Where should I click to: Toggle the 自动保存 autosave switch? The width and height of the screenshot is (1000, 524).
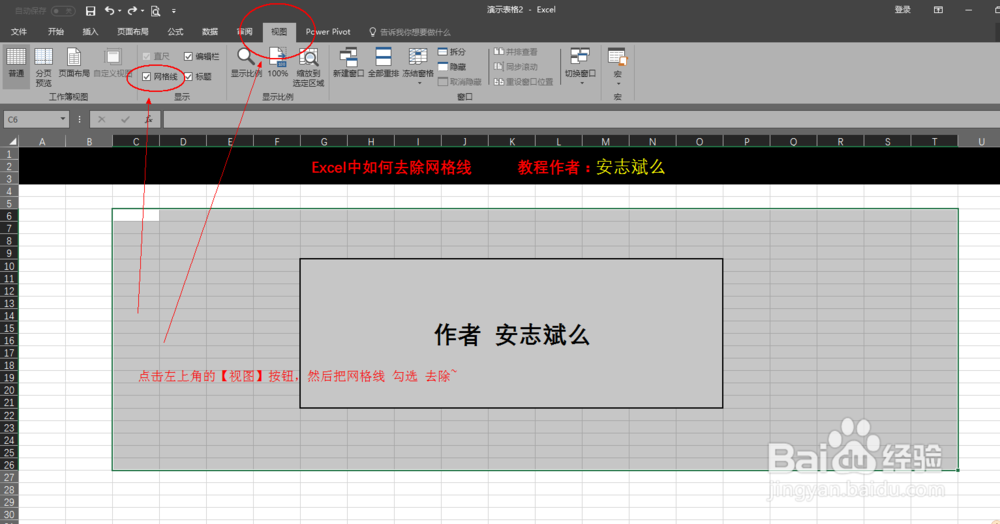click(x=62, y=11)
